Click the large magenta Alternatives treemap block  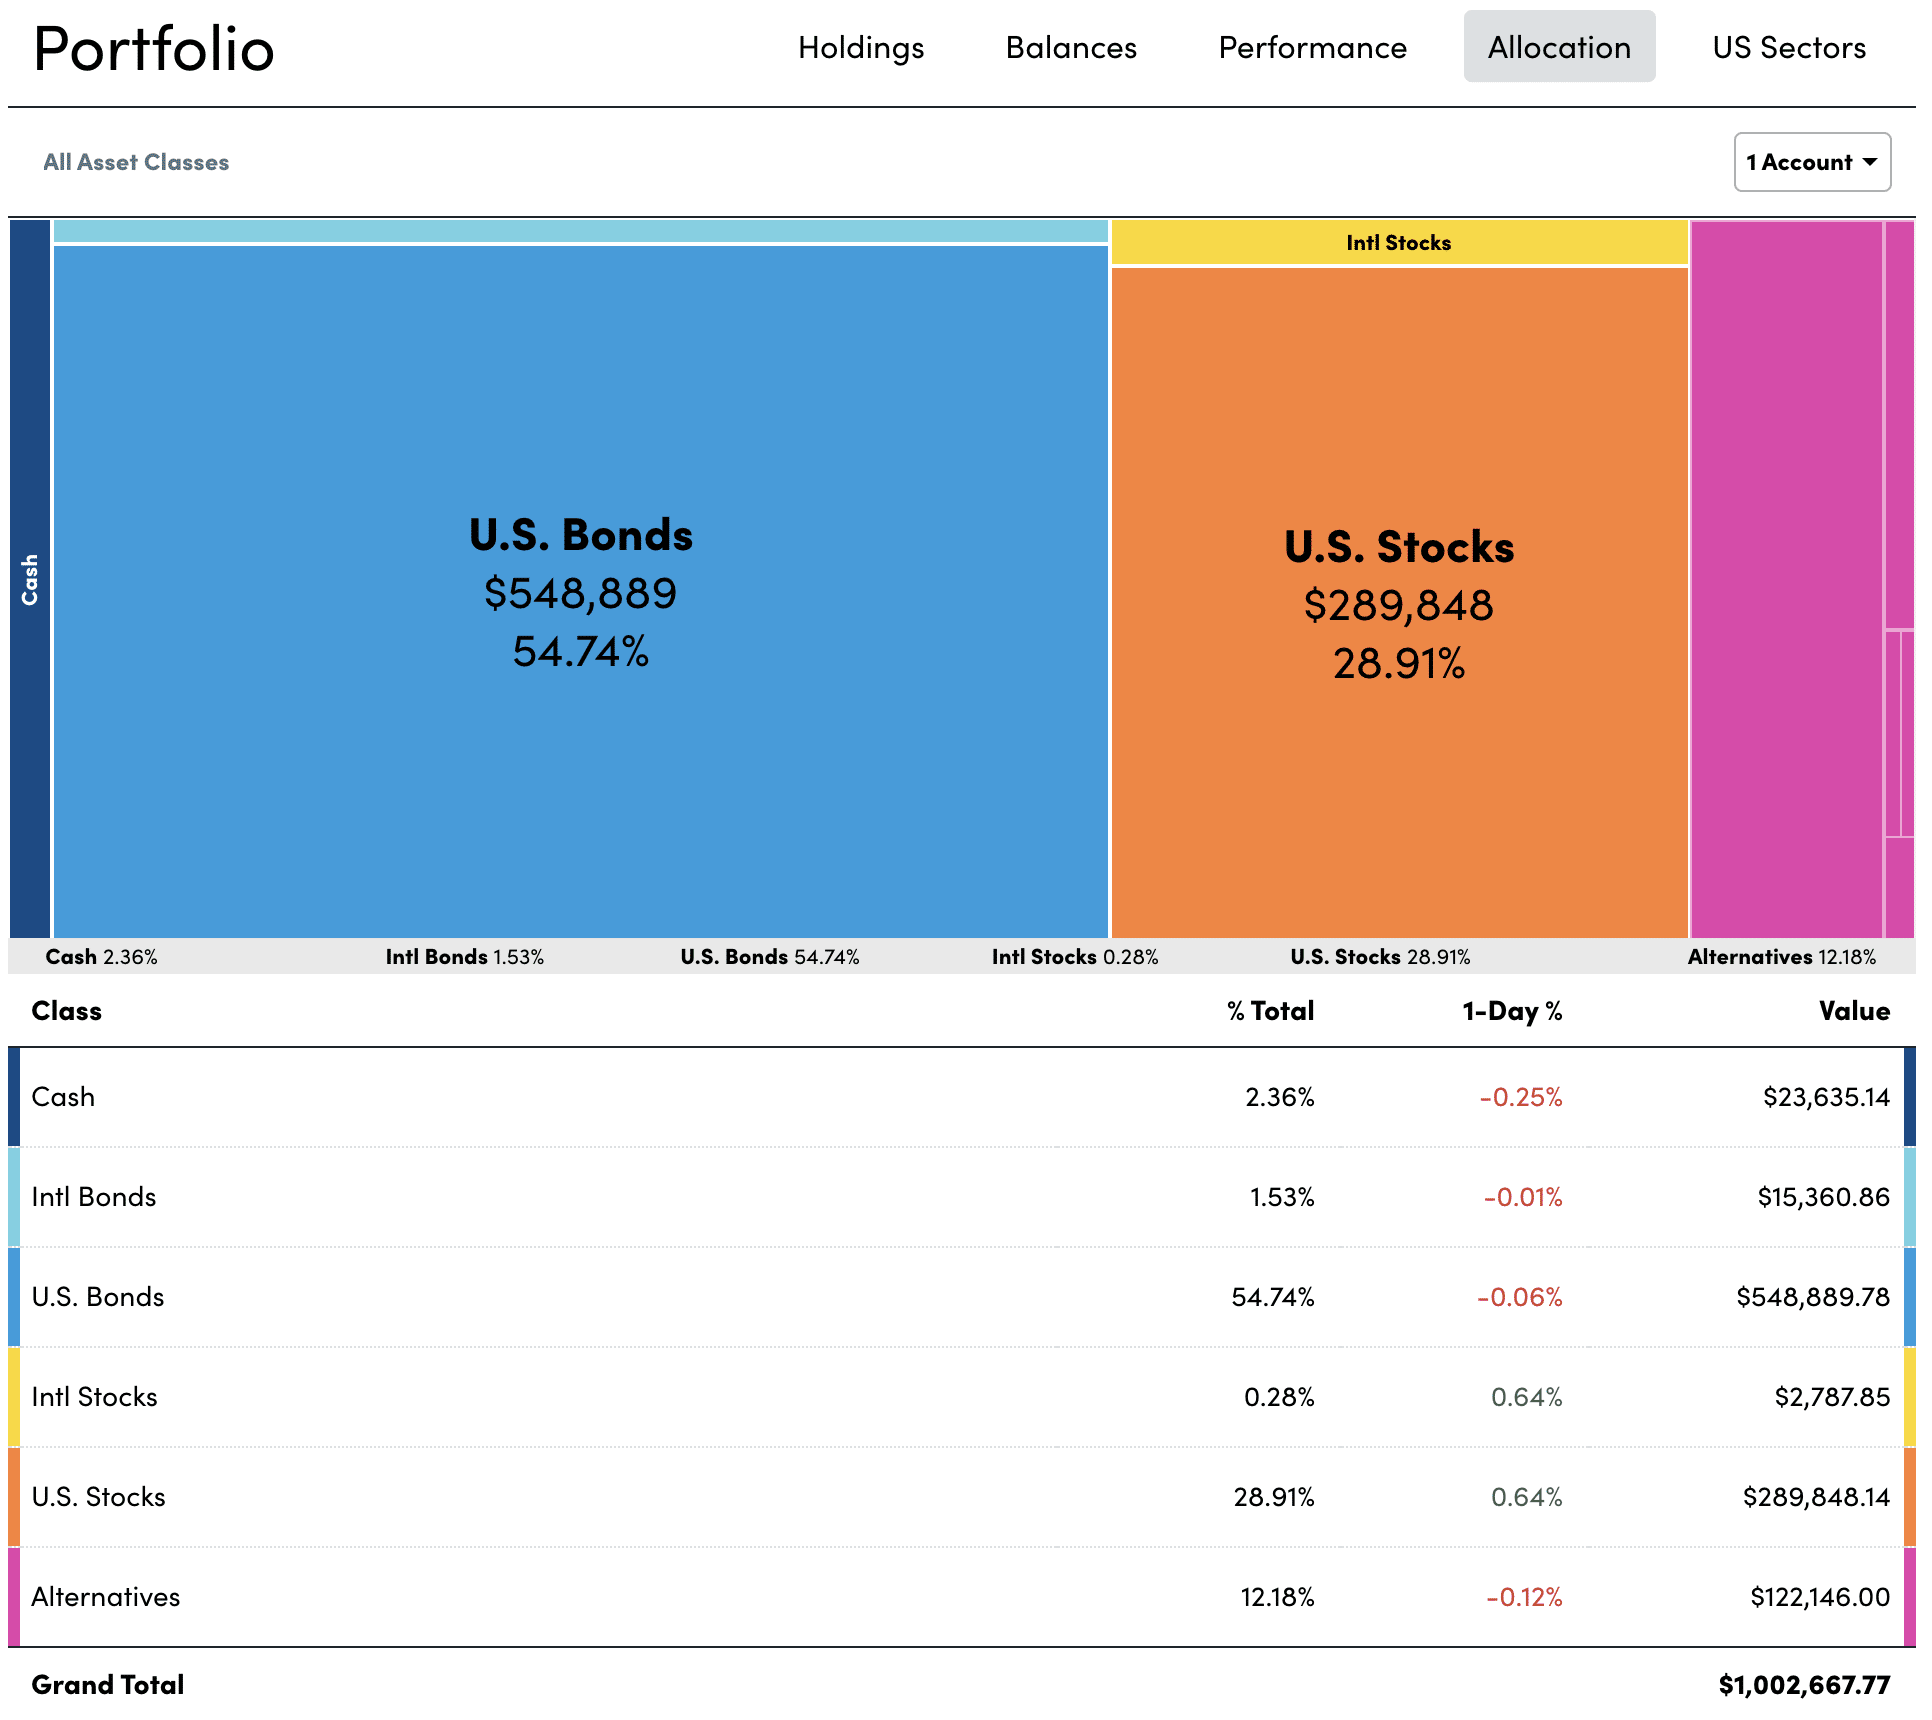[1786, 579]
